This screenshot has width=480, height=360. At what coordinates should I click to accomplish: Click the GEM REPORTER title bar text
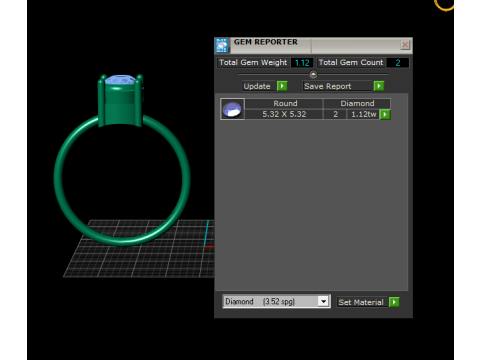(x=266, y=42)
